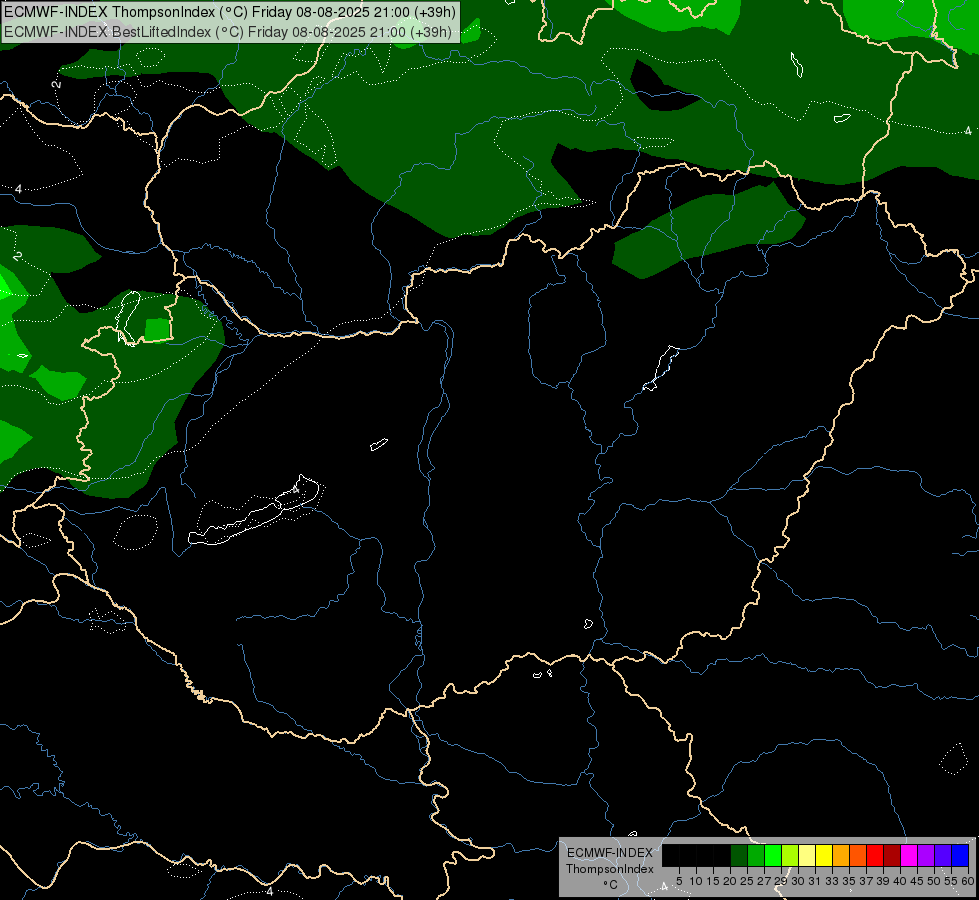
Task: Select the pale yellow 30–31 legend swatch
Action: click(x=807, y=856)
